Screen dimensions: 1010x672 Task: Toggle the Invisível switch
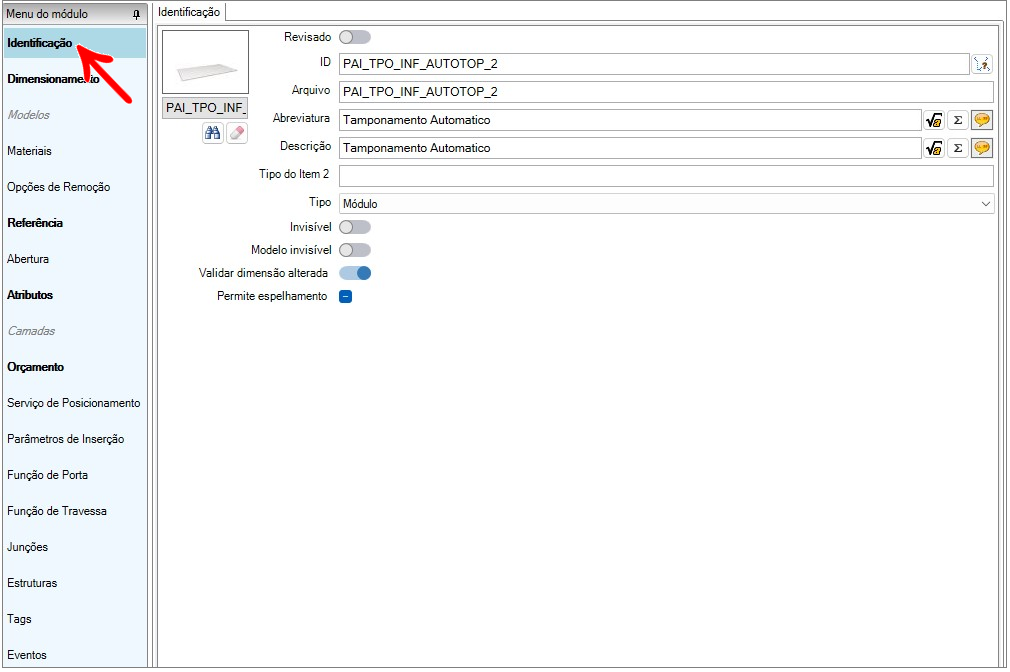355,227
